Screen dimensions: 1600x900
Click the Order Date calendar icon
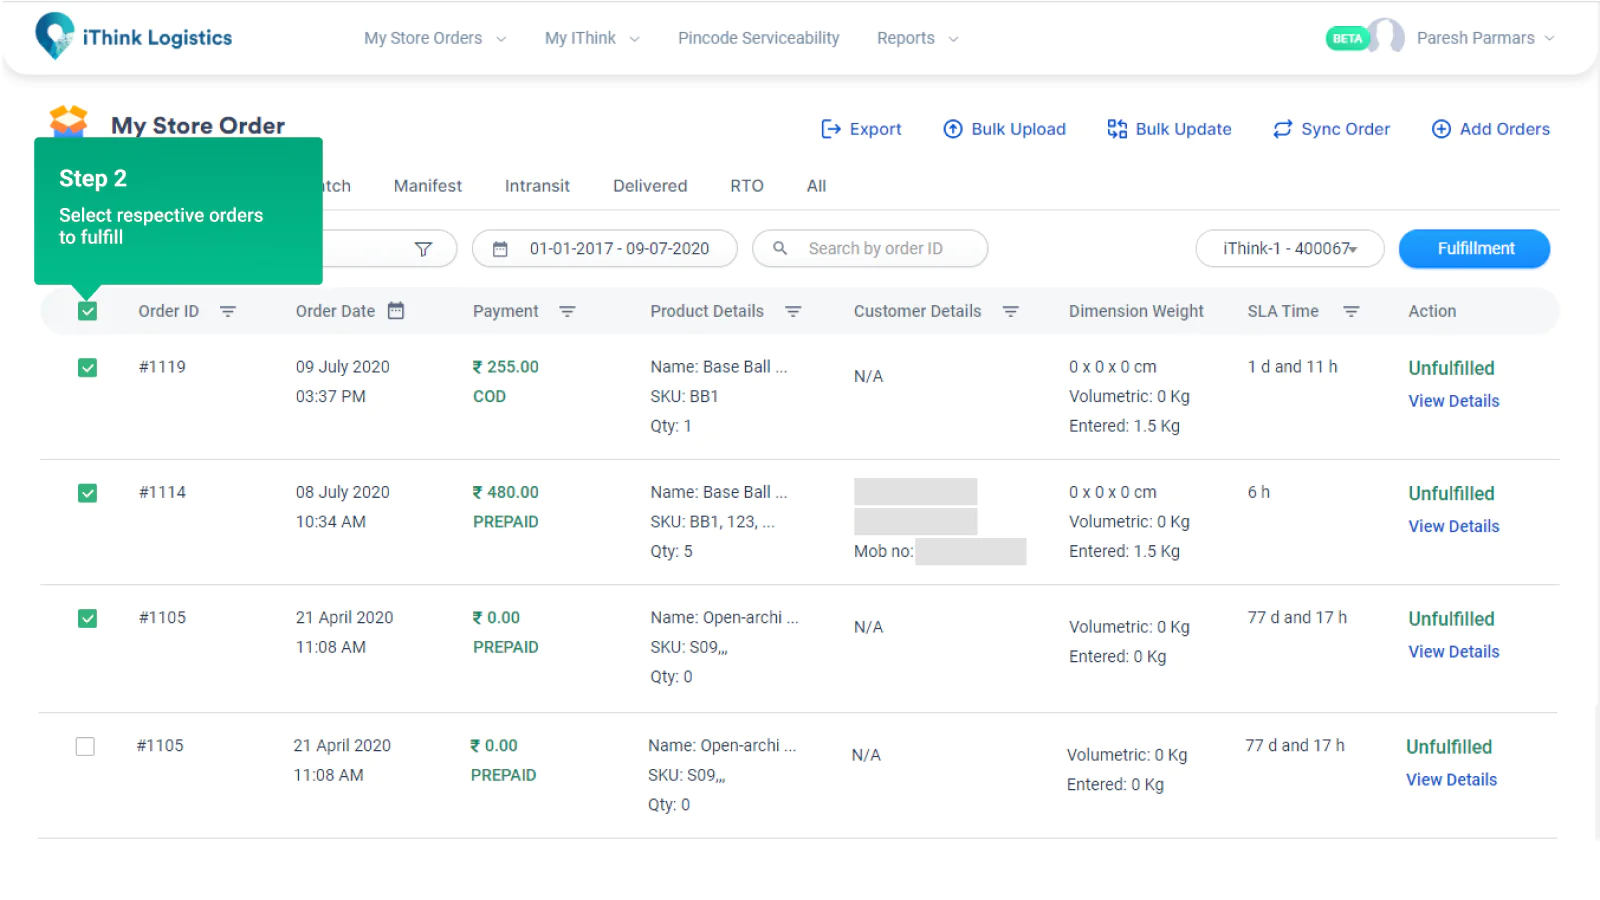coord(396,311)
